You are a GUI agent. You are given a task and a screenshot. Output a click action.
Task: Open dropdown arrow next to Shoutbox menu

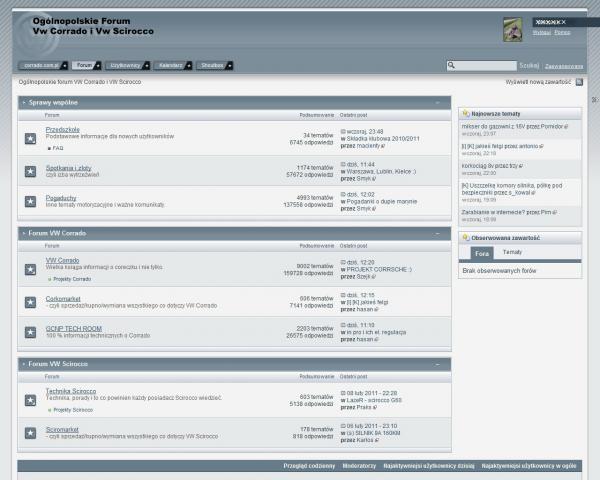(x=230, y=66)
